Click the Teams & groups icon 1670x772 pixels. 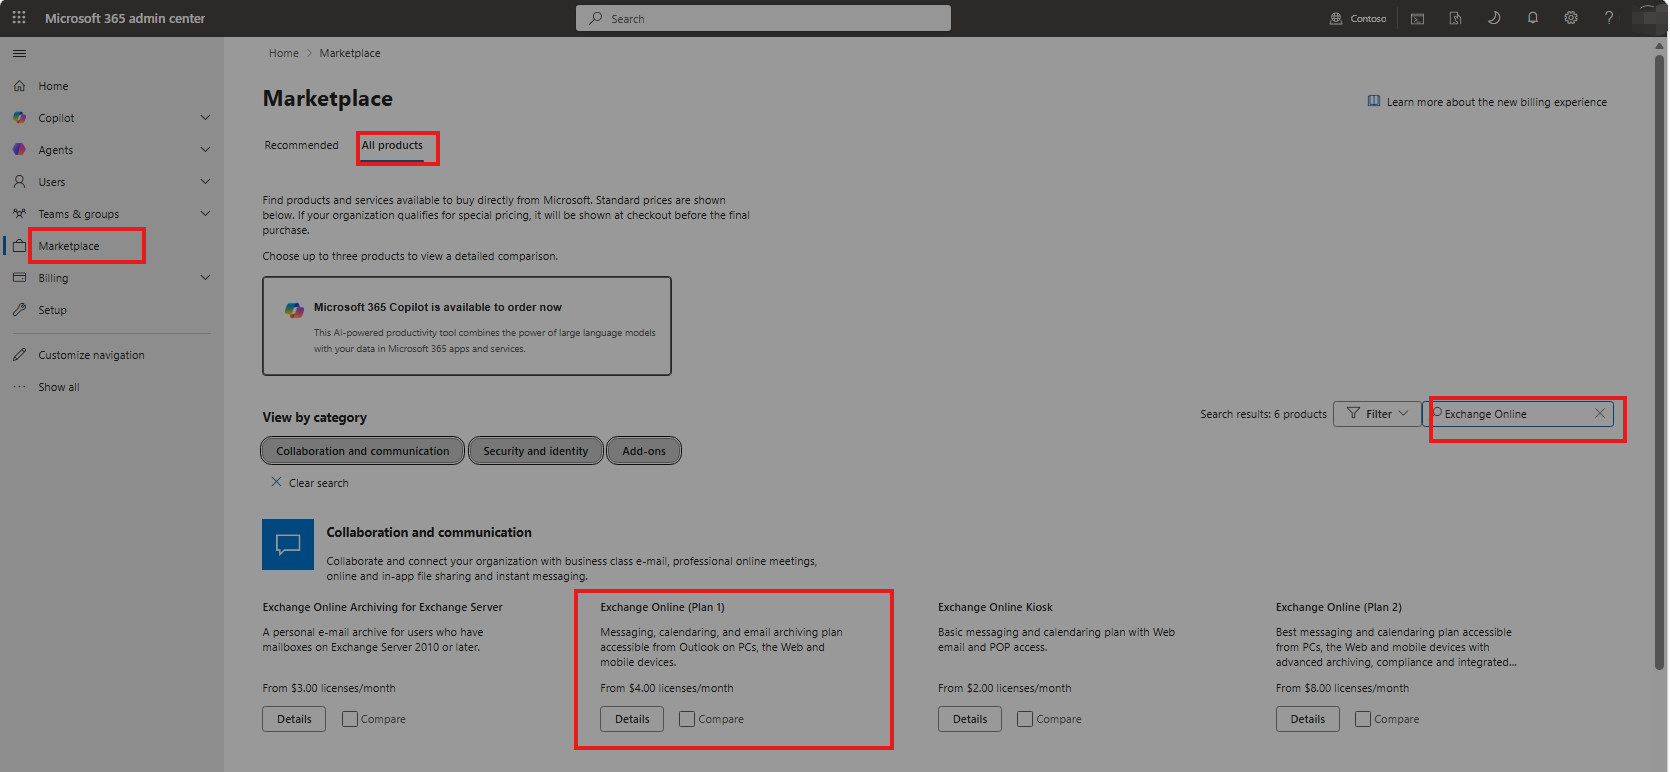point(19,214)
